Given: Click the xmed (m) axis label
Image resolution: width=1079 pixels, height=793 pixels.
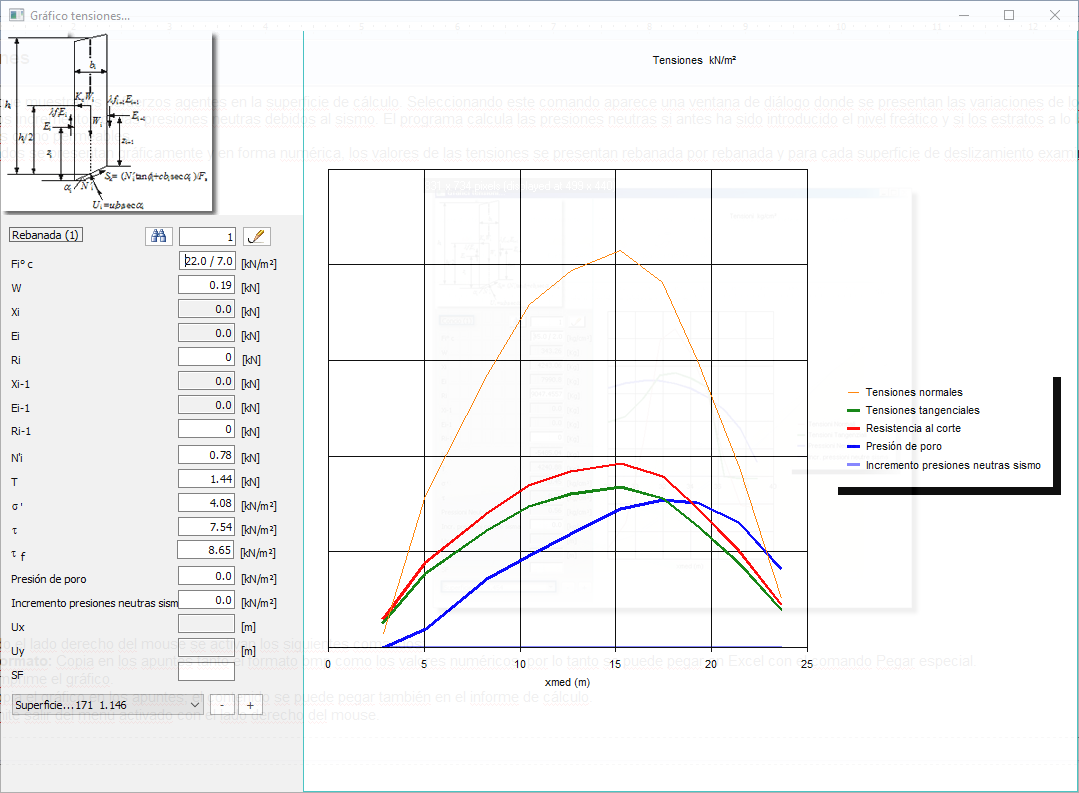Looking at the screenshot, I should point(567,682).
